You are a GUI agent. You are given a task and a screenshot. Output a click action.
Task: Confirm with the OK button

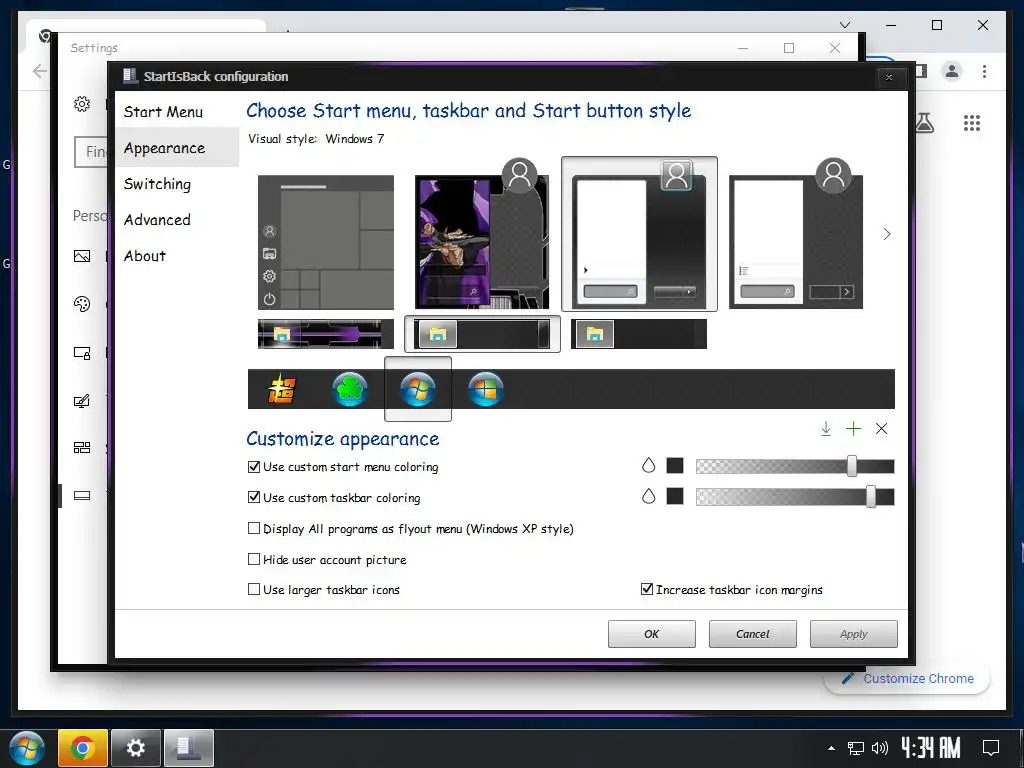coord(652,634)
